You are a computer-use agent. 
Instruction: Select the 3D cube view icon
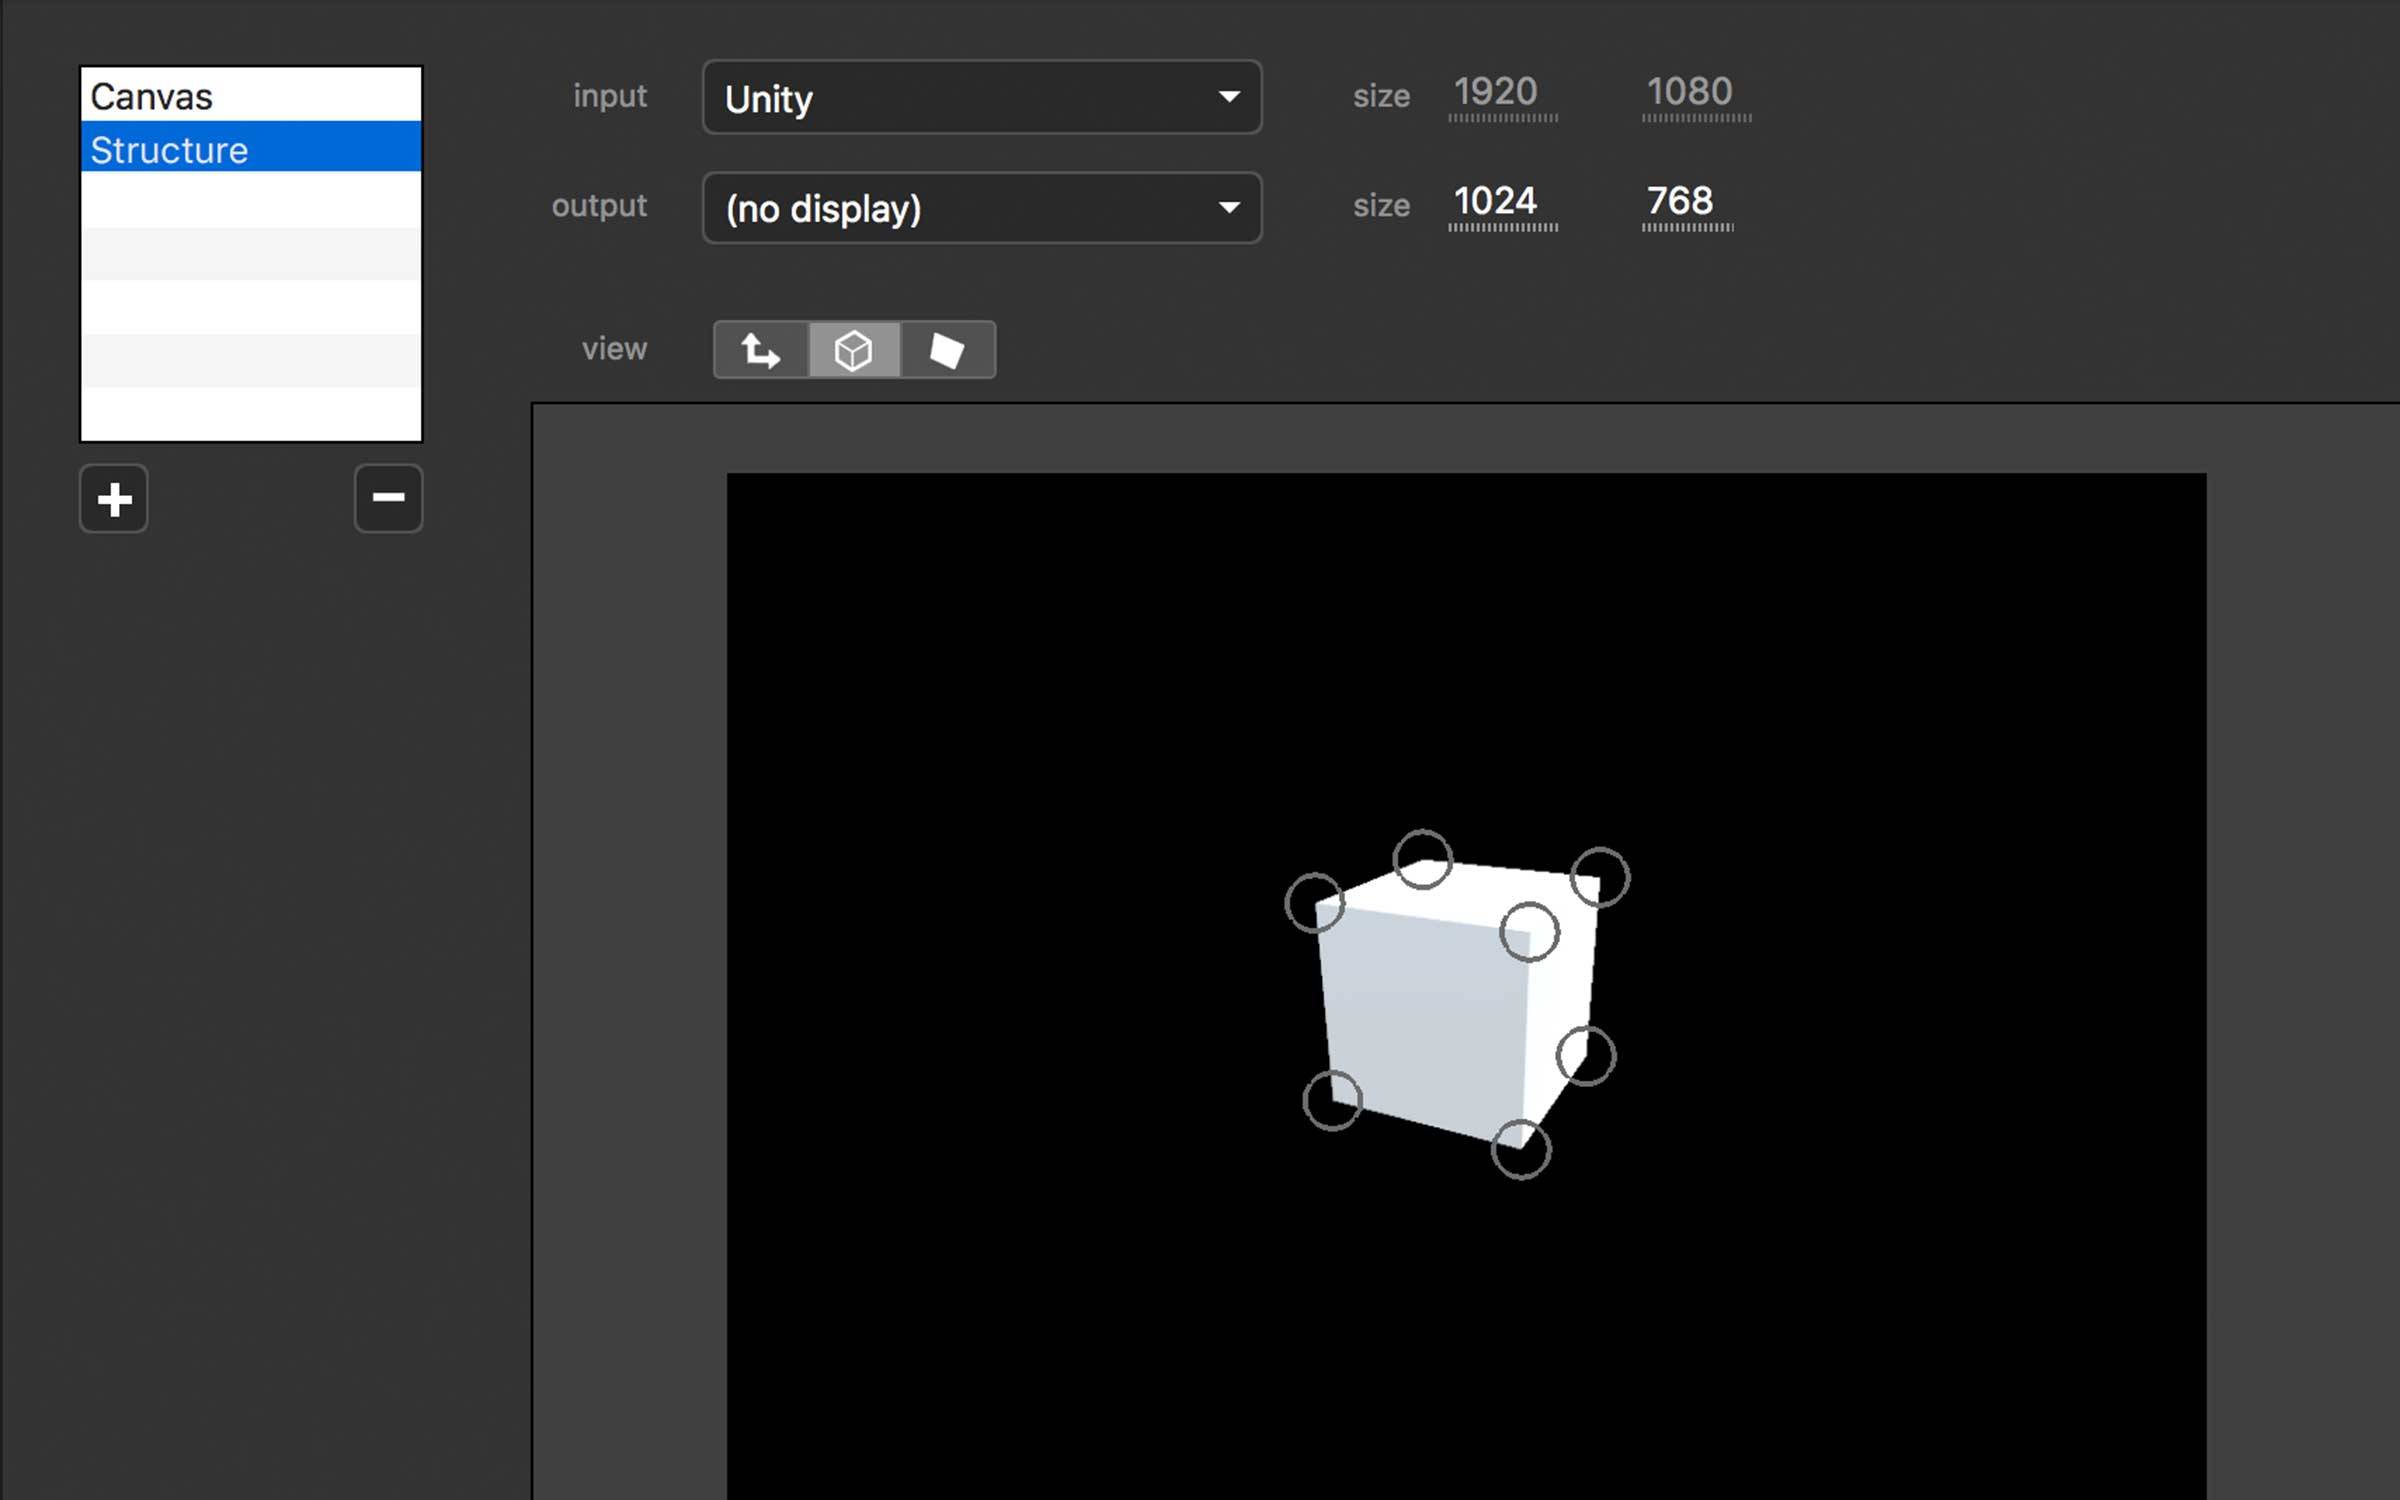coord(854,350)
